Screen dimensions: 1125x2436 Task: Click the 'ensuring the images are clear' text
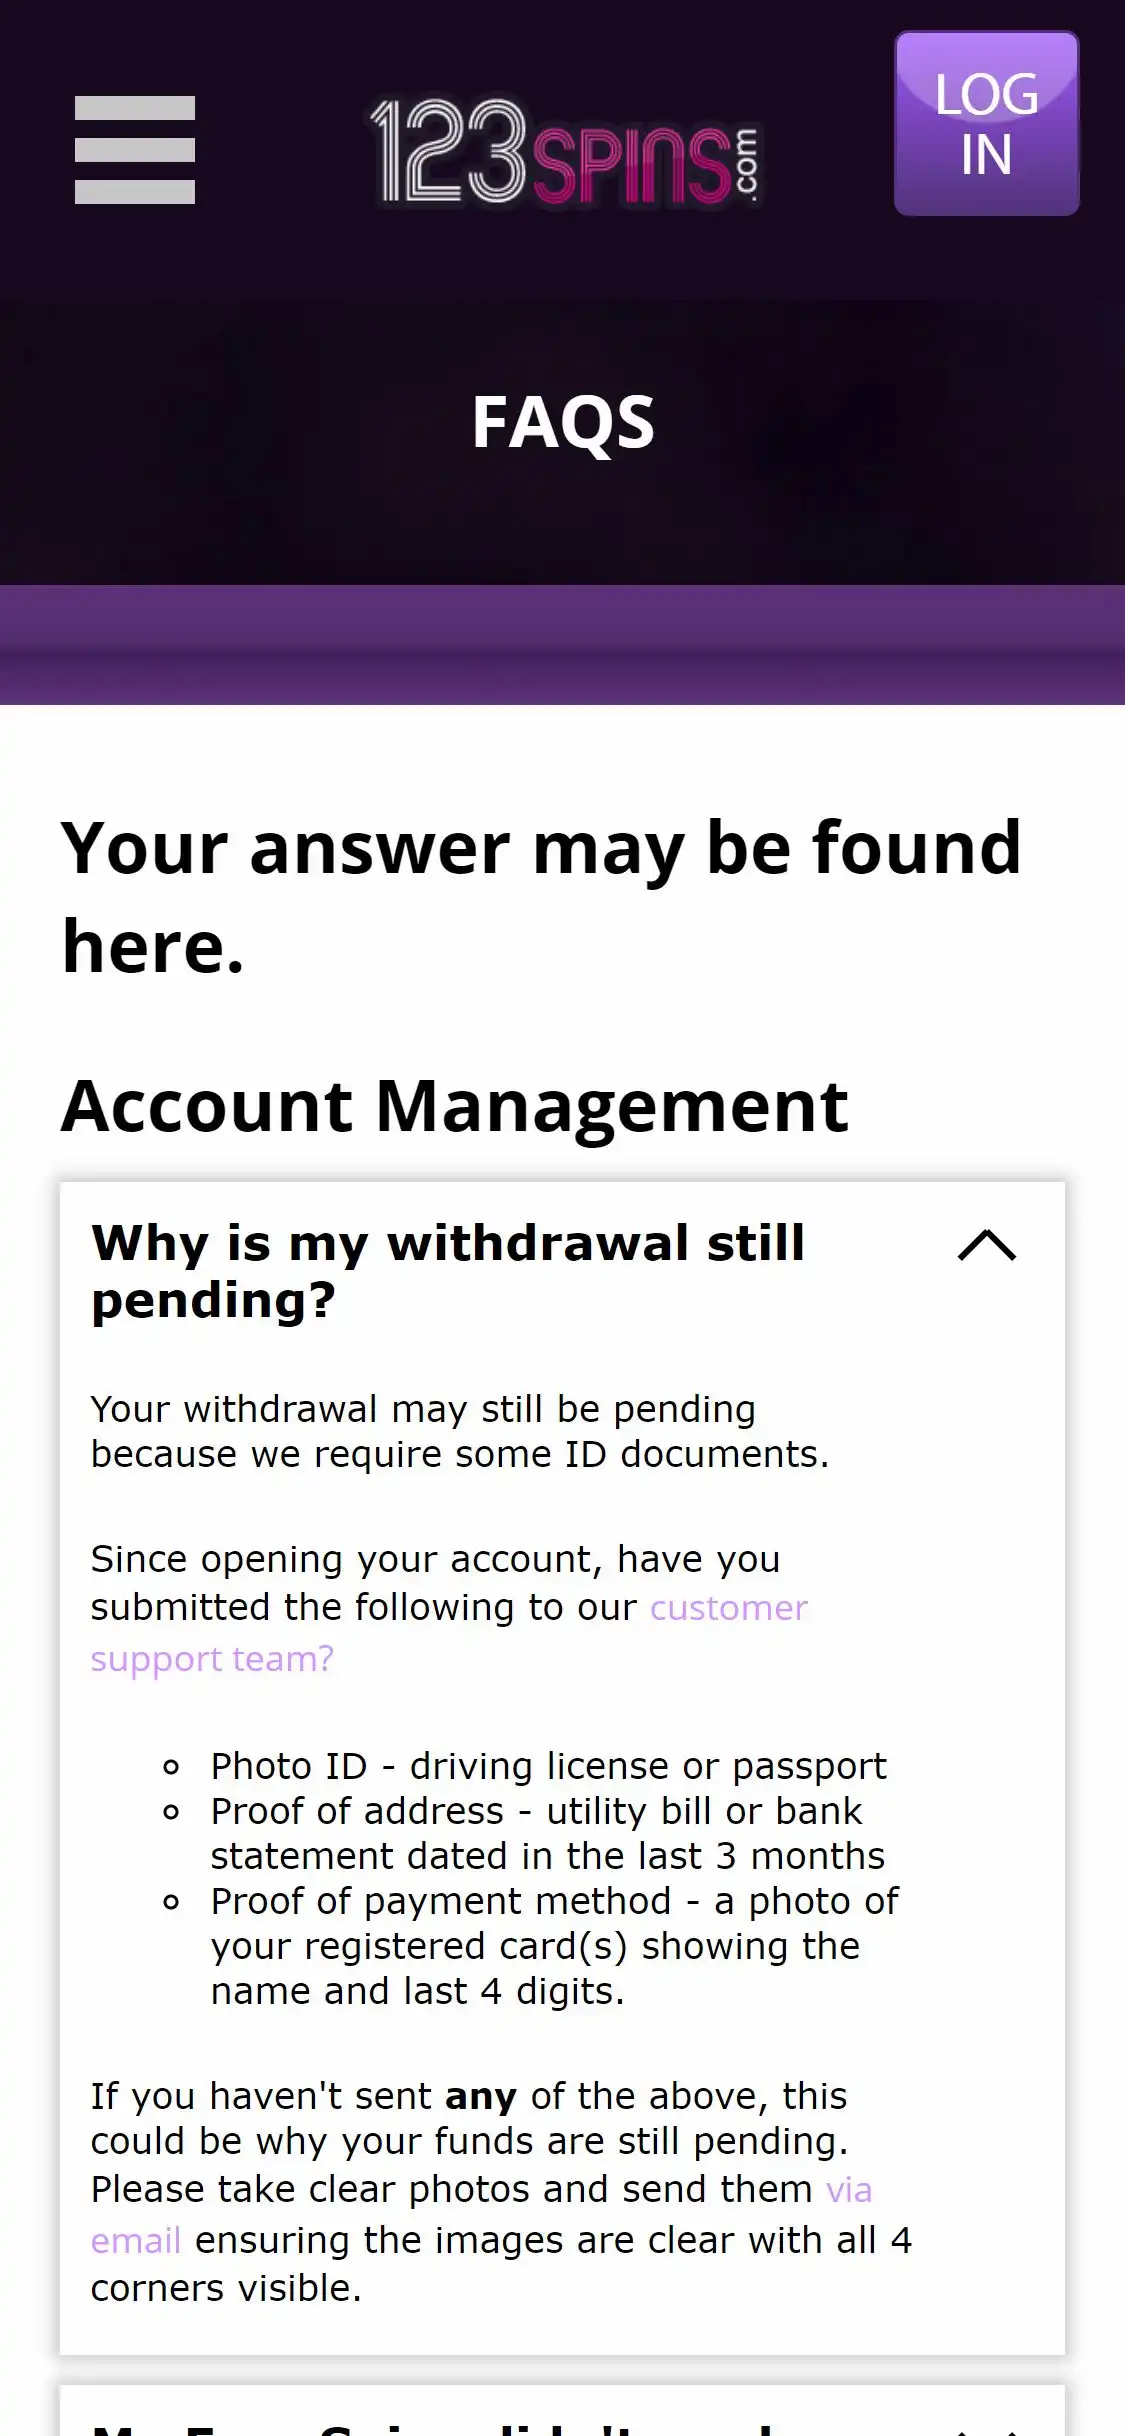pos(552,2241)
